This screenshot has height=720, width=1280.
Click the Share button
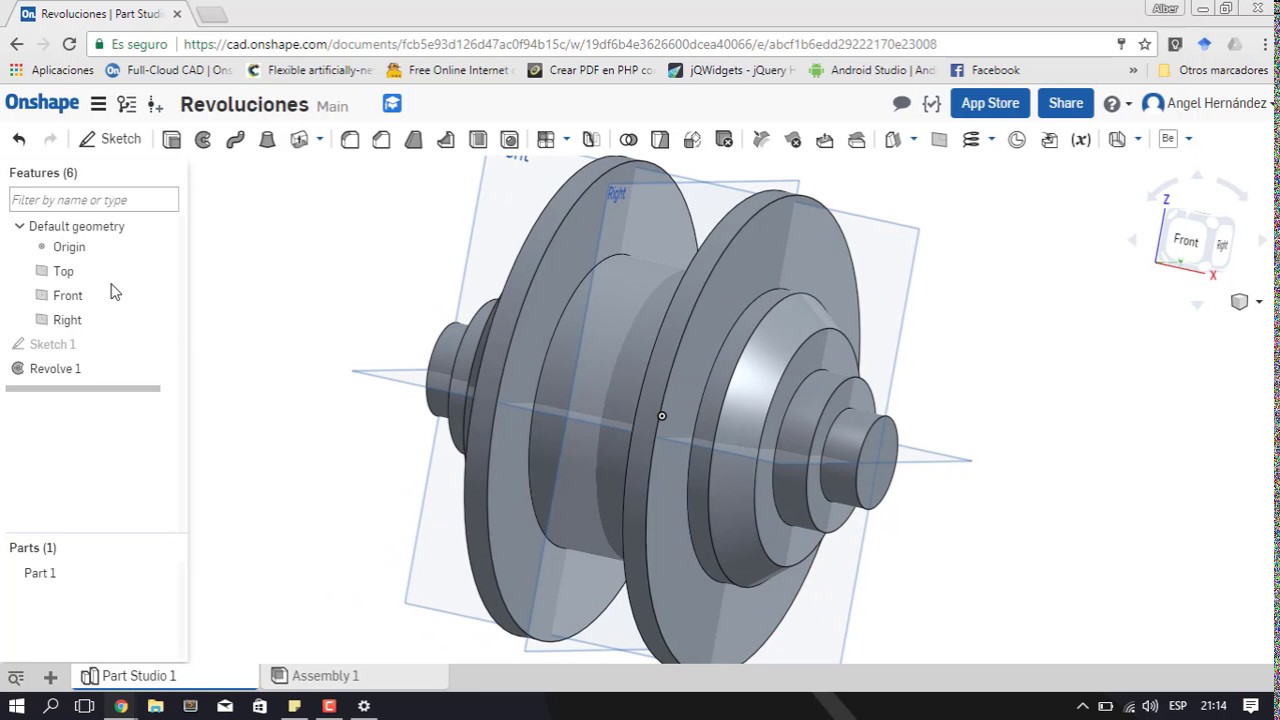(x=1065, y=103)
